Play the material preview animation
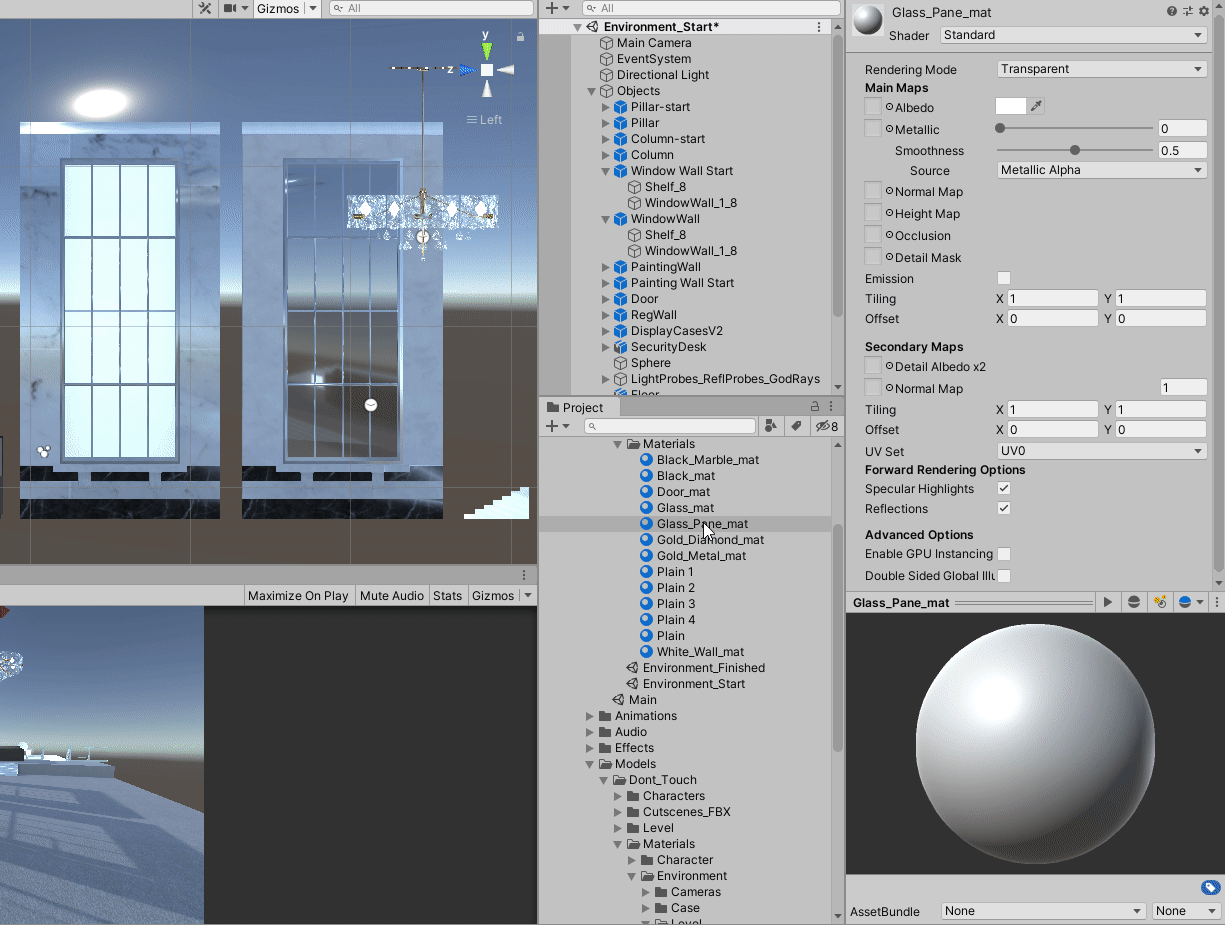 [x=1107, y=601]
